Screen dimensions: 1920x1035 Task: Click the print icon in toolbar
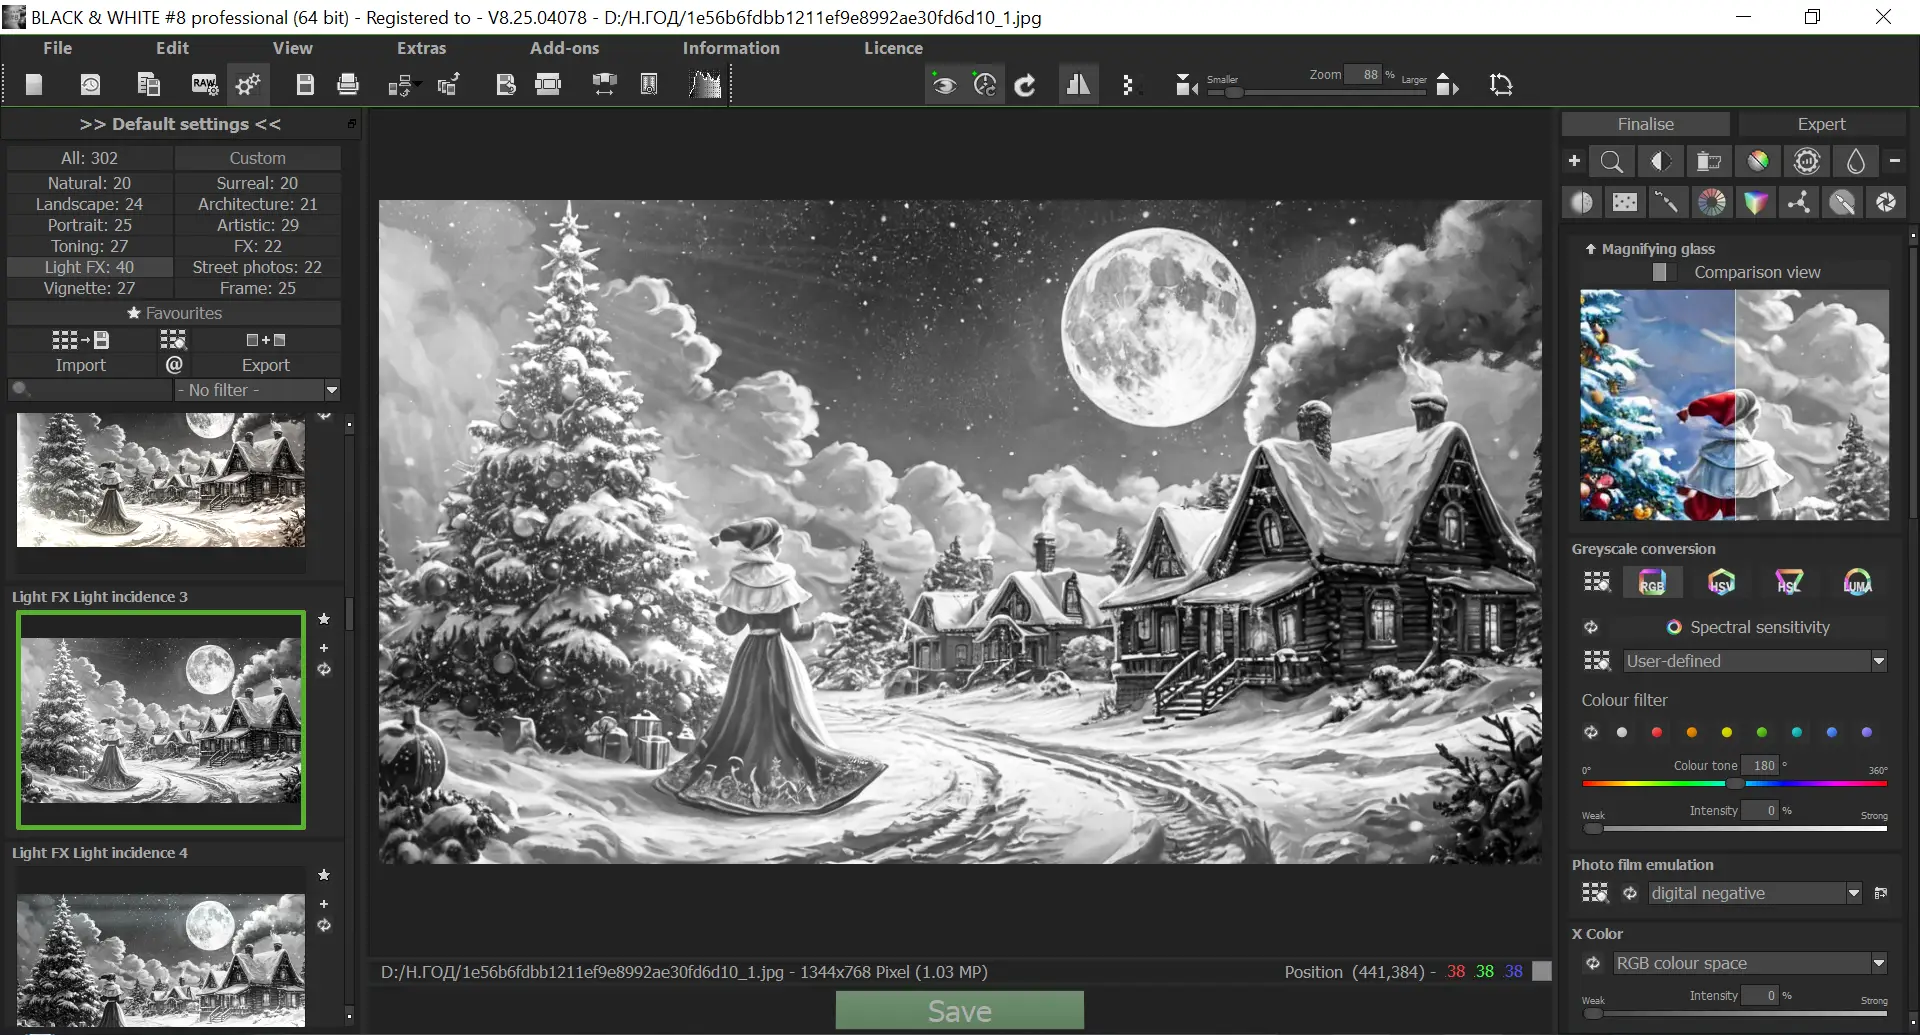pos(348,85)
